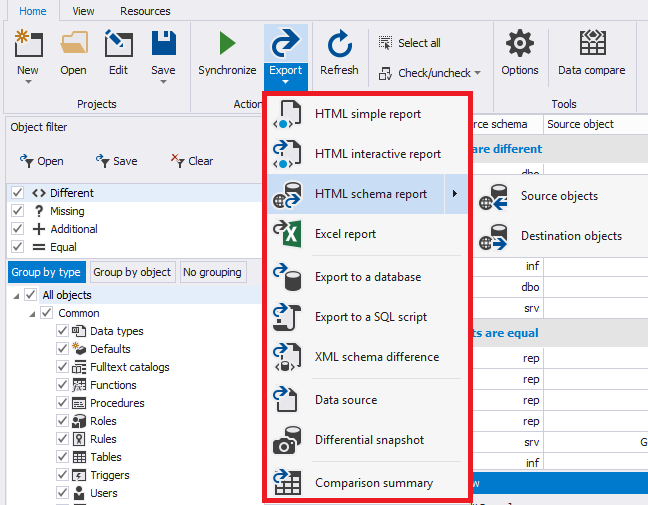Click the Edit project icon
Viewport: 648px width, 505px height.
tap(119, 43)
